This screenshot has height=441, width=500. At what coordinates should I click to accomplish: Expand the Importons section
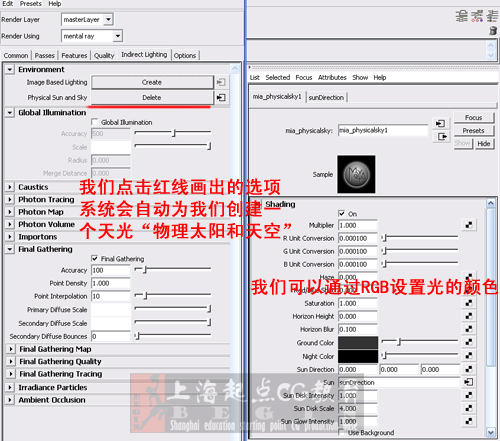(10, 237)
